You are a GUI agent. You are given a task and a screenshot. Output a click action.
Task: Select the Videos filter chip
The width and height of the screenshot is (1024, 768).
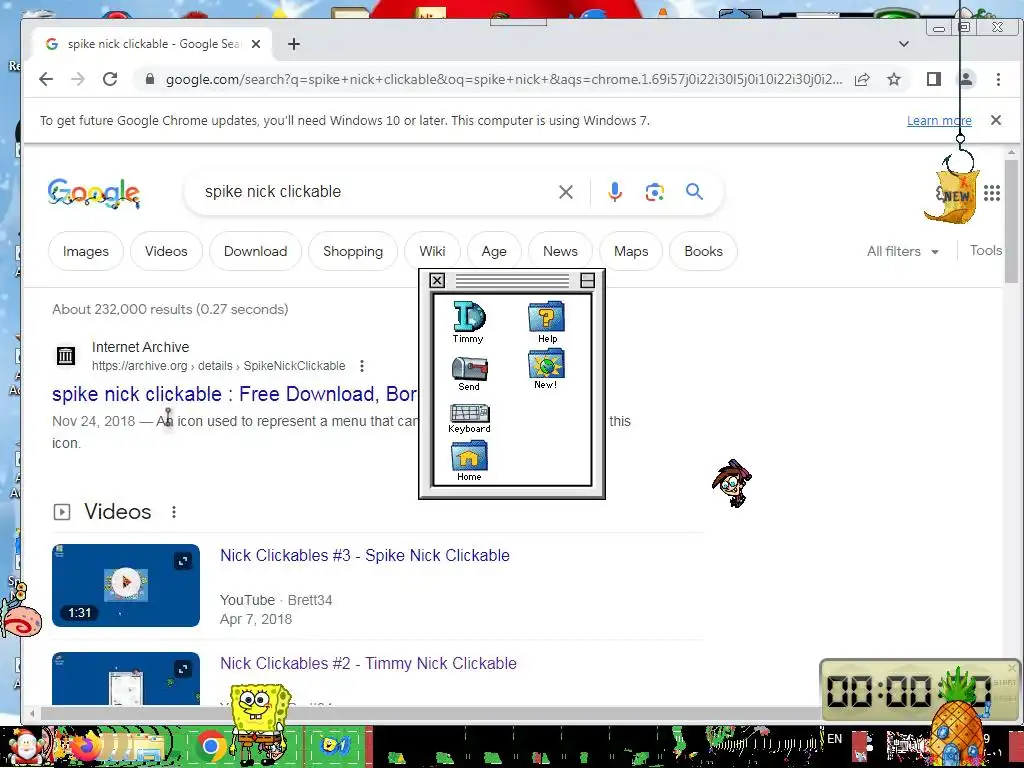[166, 251]
